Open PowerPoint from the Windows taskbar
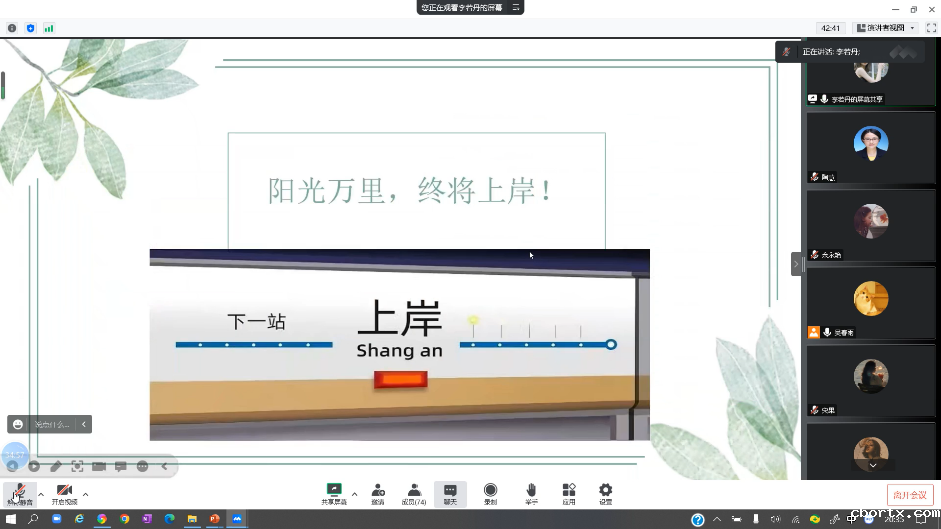This screenshot has height=529, width=941. 214,520
